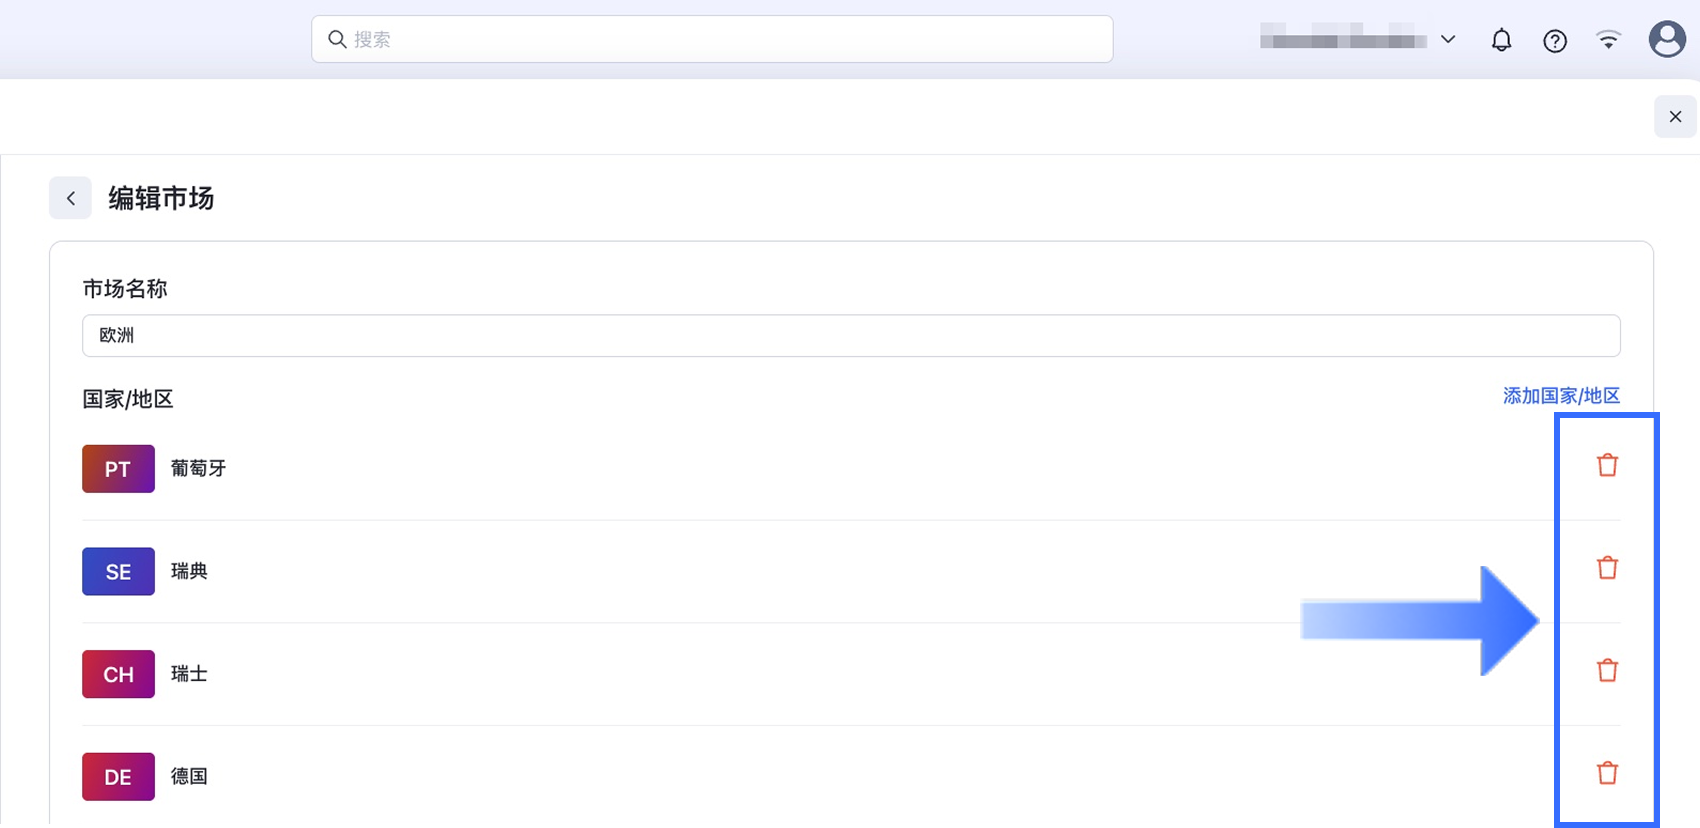Select the SE country badge
Viewport: 1700px width, 828px height.
118,572
